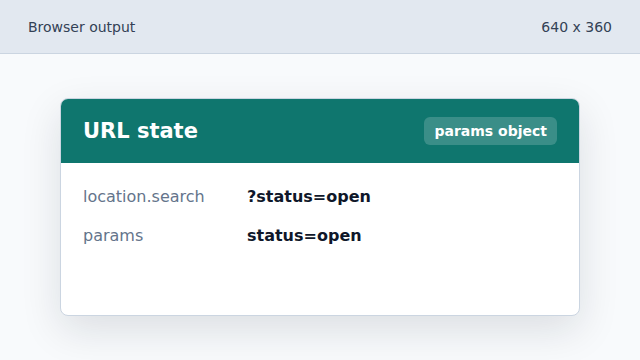The image size is (640, 360).
Task: Click the 'params' row label
Action: (x=113, y=236)
